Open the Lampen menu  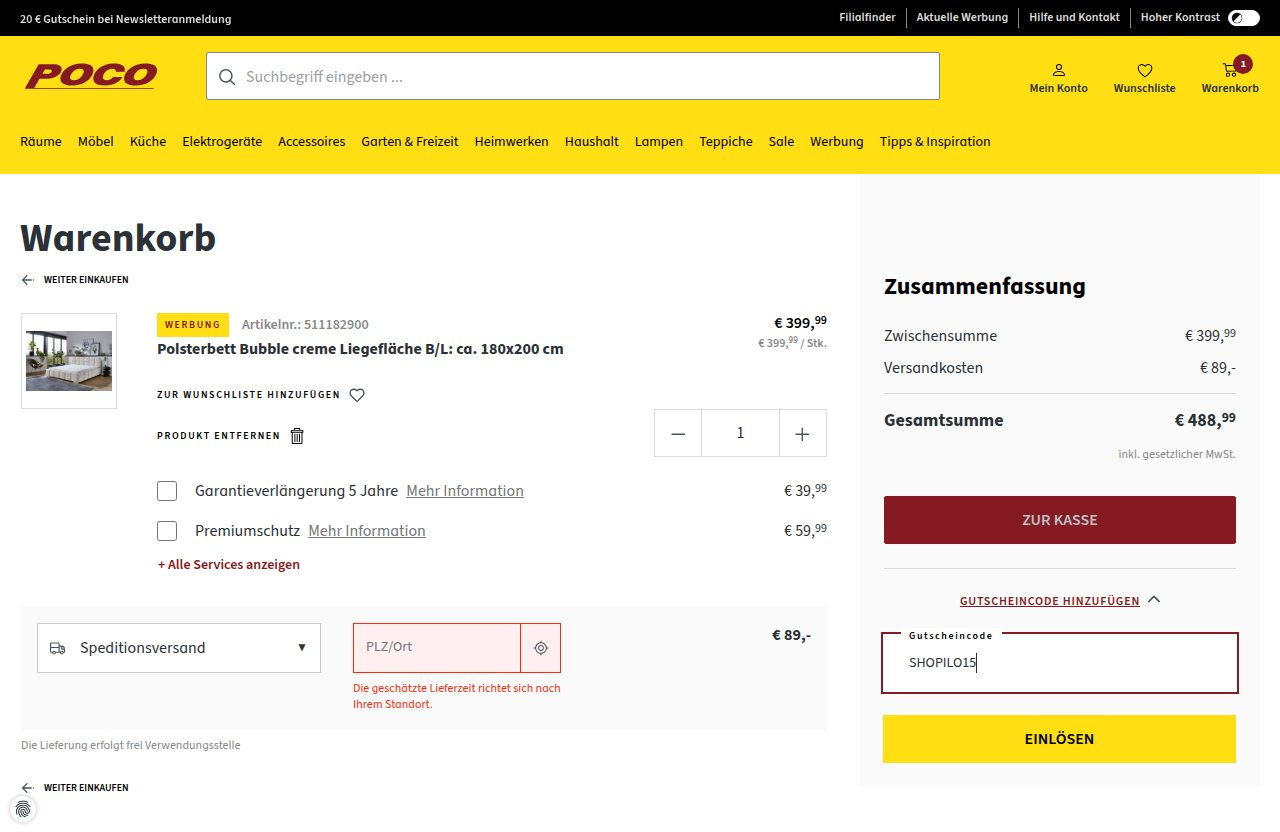click(x=659, y=141)
